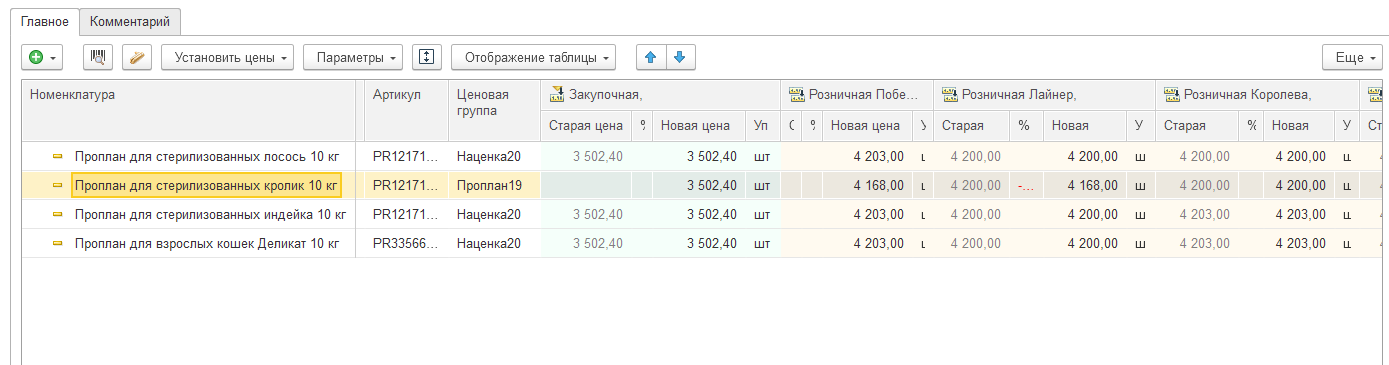The image size is (1389, 365).
Task: Click the barcode scanner icon
Action: 98,57
